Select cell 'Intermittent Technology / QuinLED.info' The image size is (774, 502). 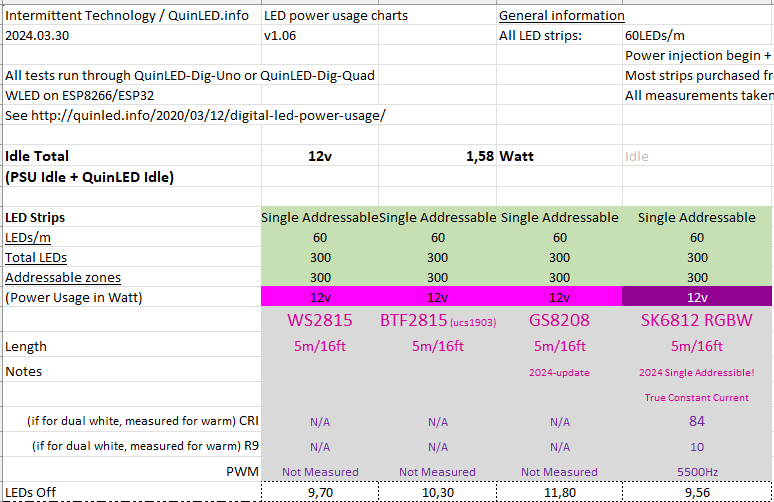(127, 16)
